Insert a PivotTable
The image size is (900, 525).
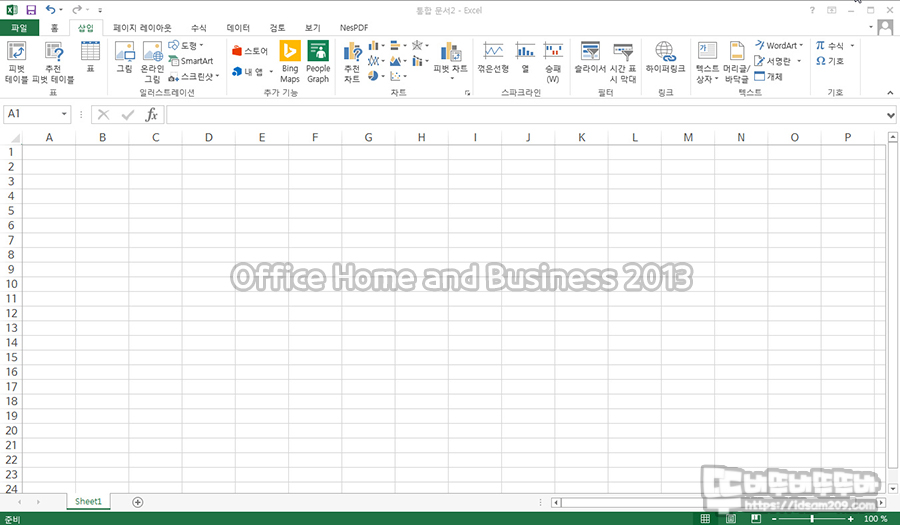click(x=16, y=63)
